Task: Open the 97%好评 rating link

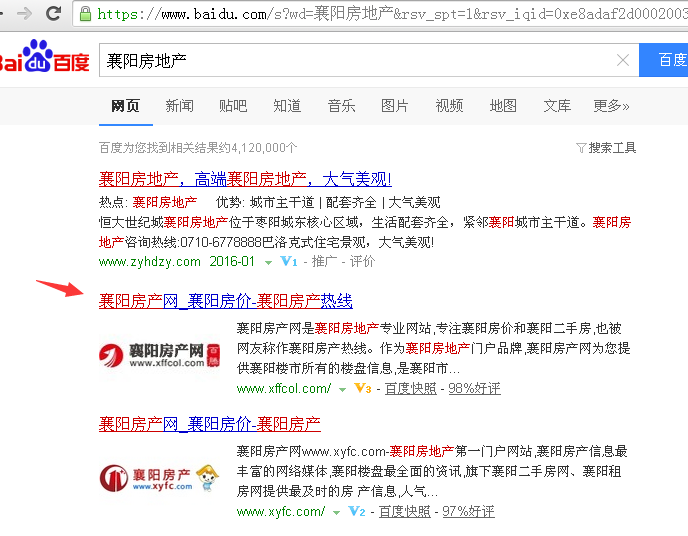Action: pyautogui.click(x=468, y=511)
